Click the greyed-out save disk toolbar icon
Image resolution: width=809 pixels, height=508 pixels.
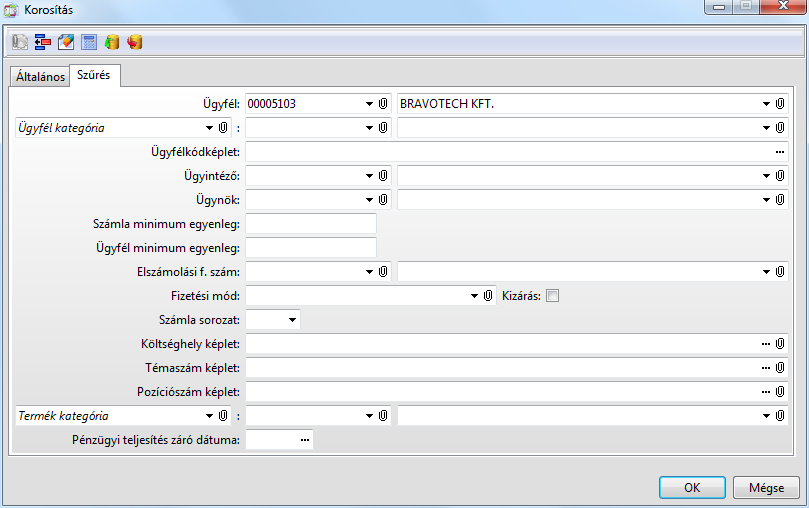click(20, 42)
